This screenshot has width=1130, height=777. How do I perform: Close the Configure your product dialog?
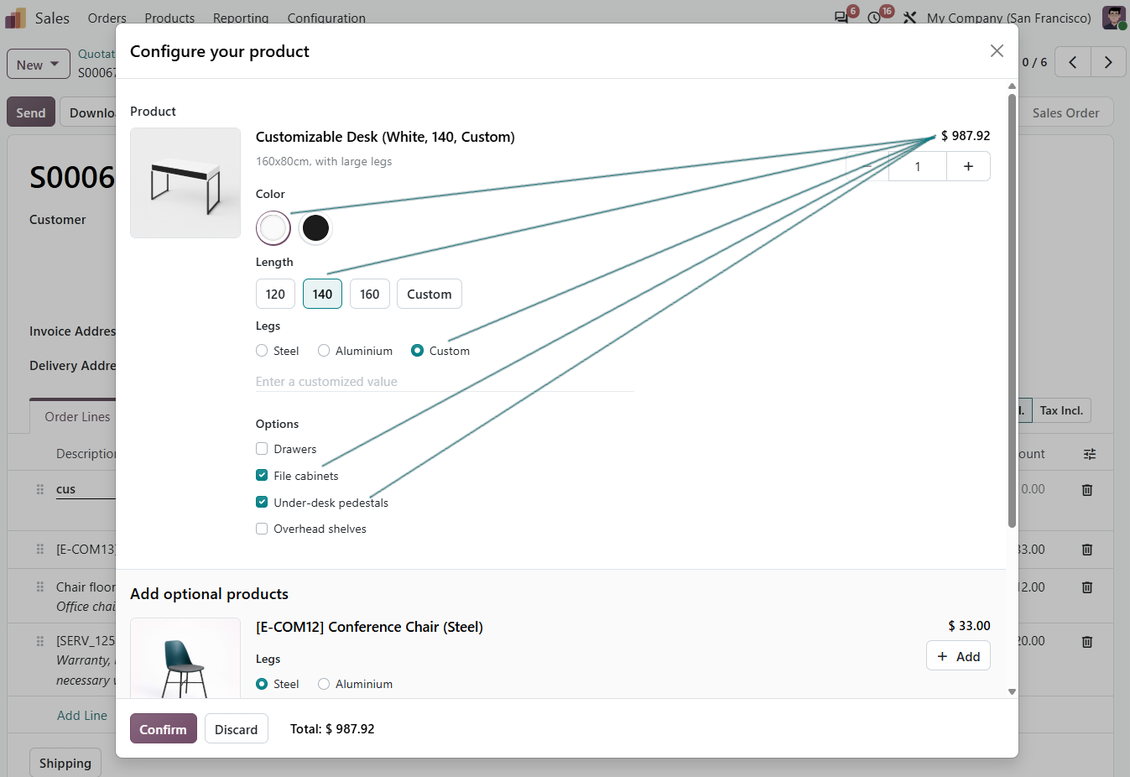point(997,51)
